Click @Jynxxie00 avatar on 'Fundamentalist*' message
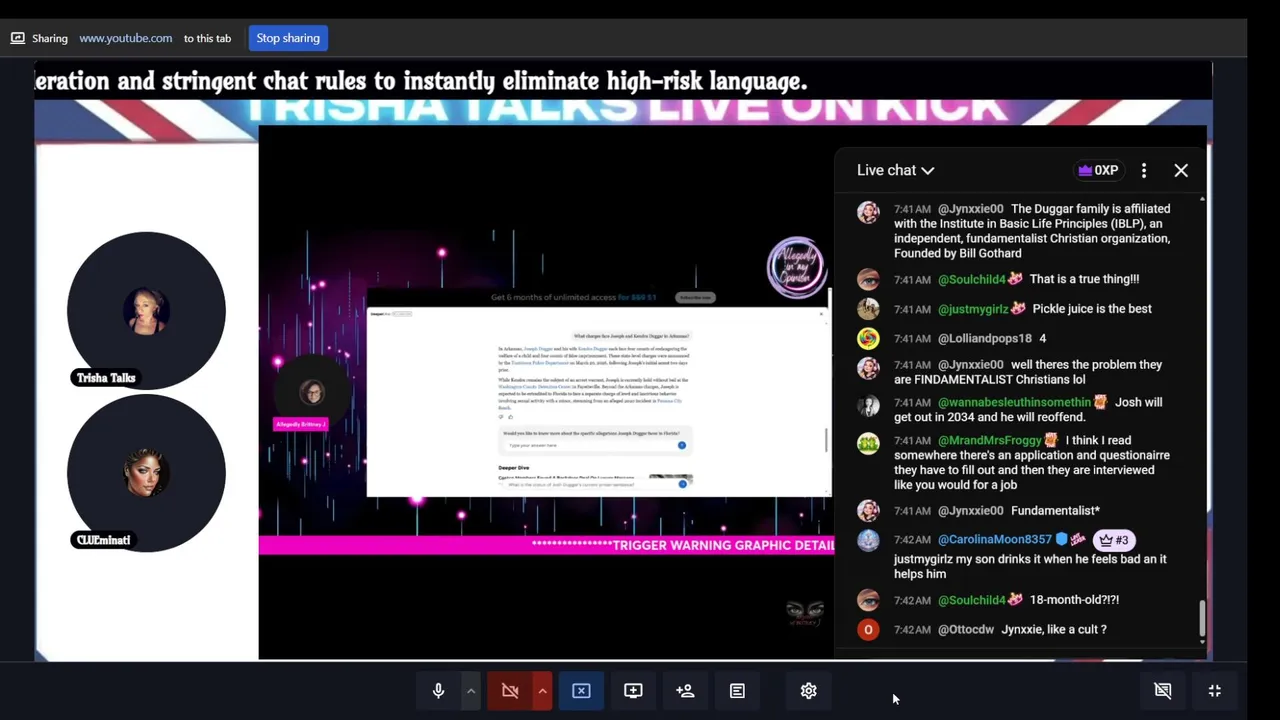 click(868, 511)
